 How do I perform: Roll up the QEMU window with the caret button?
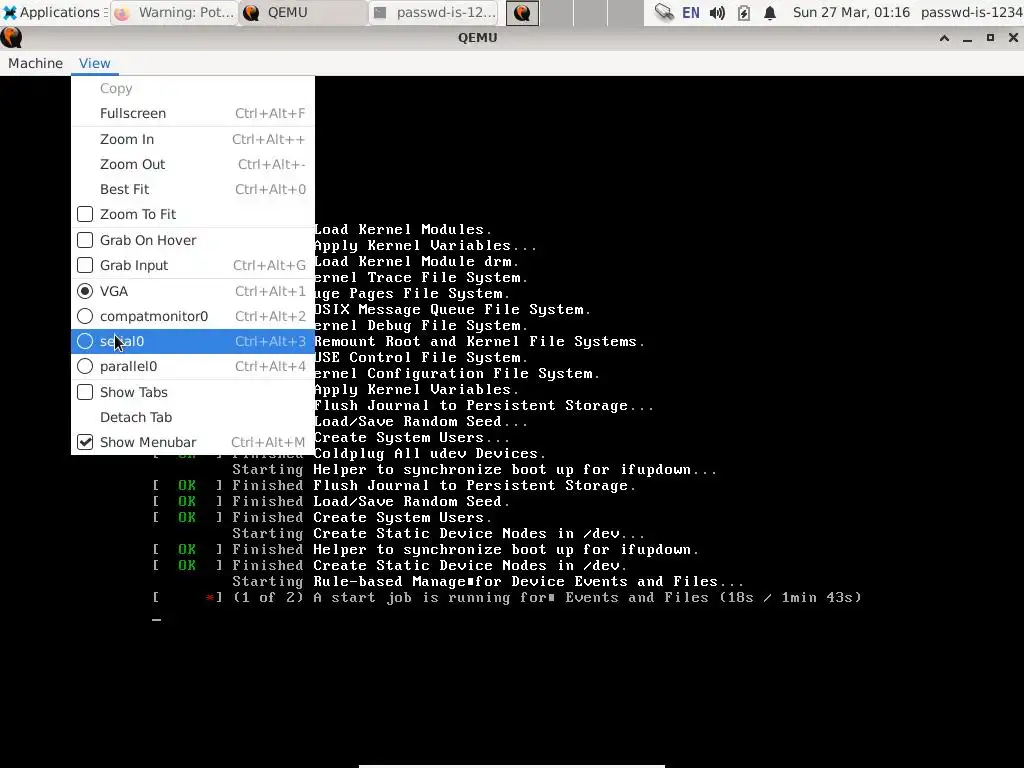944,38
